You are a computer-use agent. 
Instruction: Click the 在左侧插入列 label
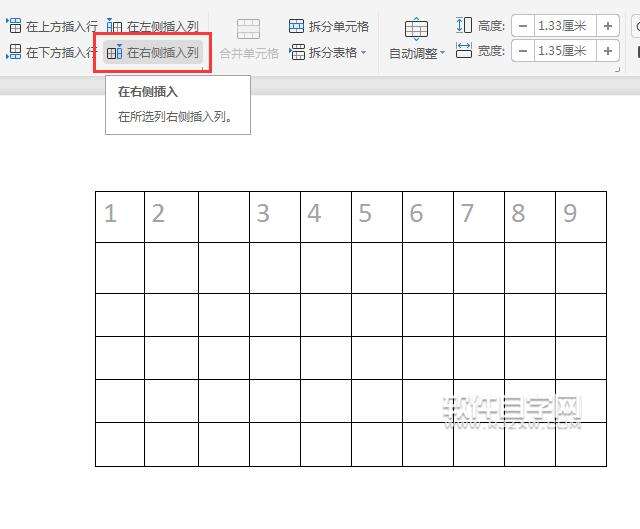[163, 27]
